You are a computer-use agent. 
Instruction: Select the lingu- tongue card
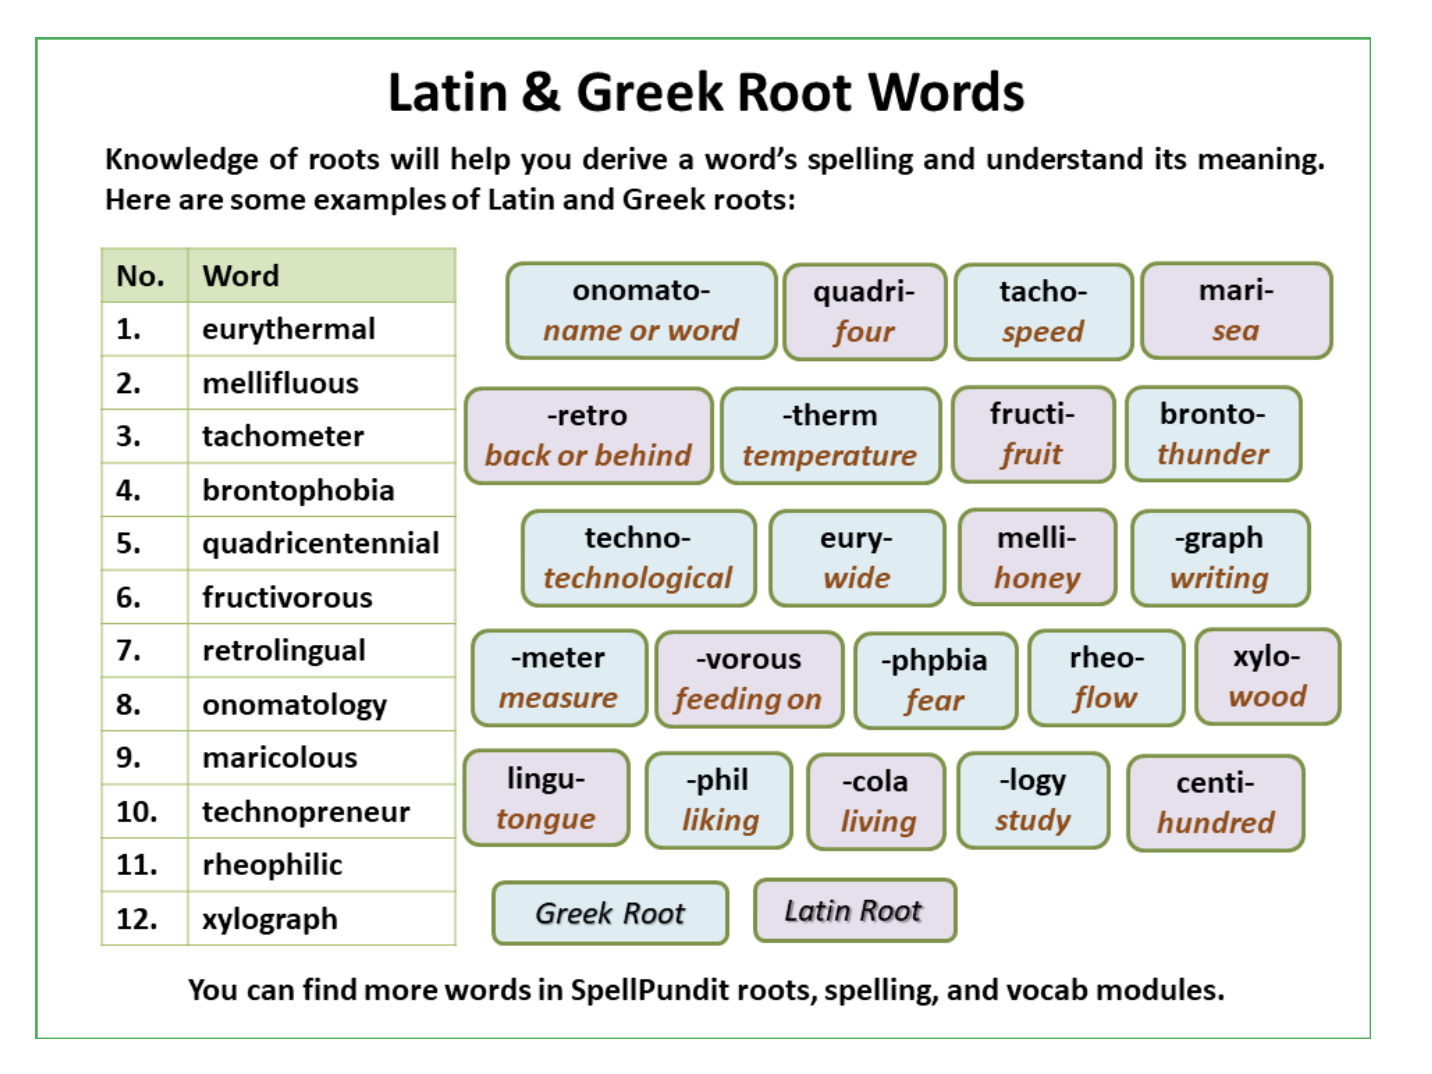pos(546,798)
